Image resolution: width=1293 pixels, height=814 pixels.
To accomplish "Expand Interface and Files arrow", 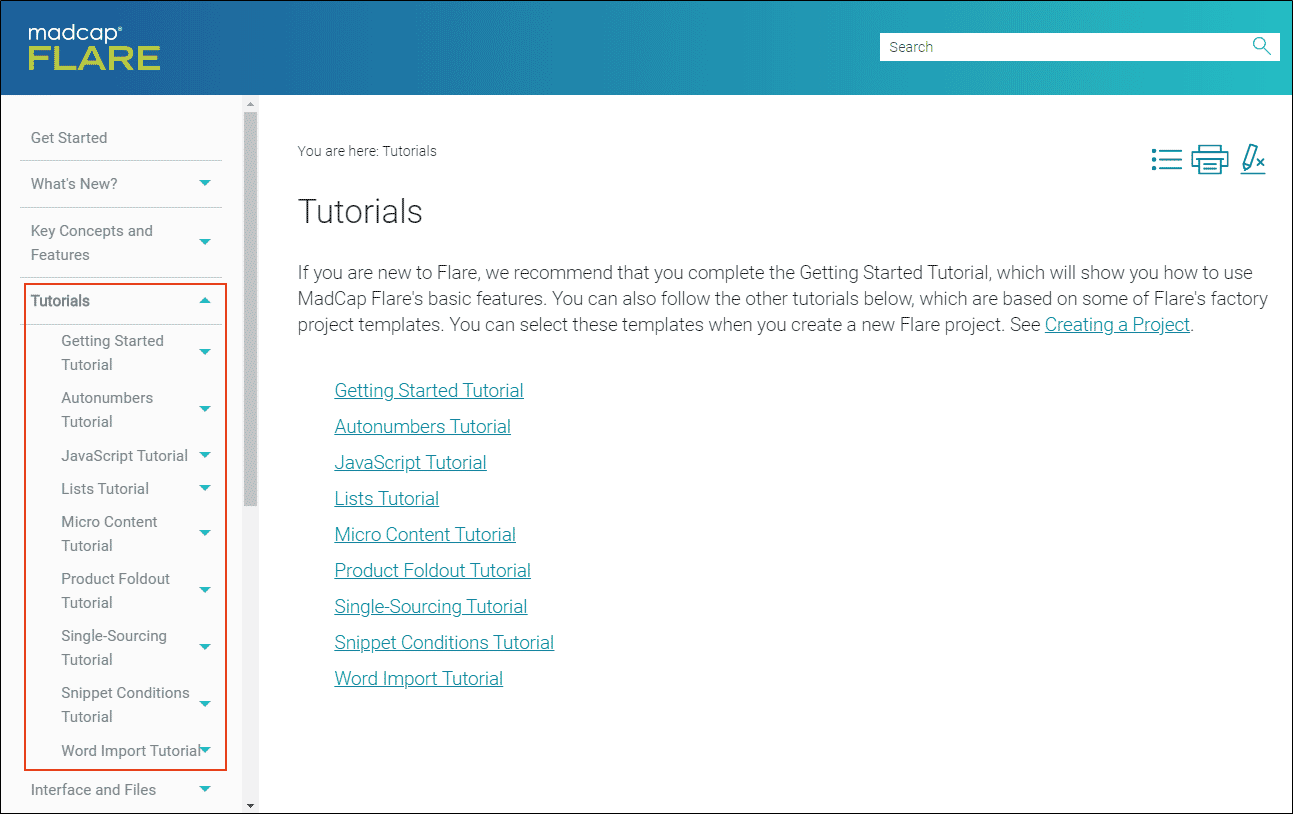I will (205, 789).
